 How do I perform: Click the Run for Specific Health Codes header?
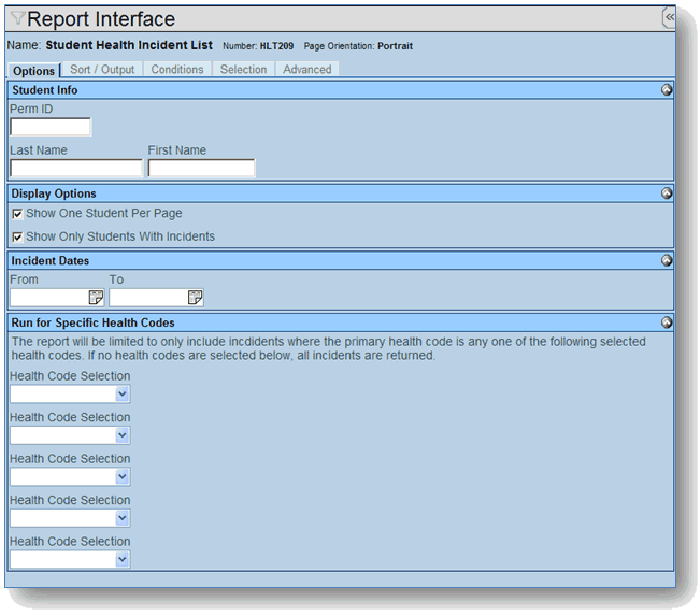pos(340,322)
